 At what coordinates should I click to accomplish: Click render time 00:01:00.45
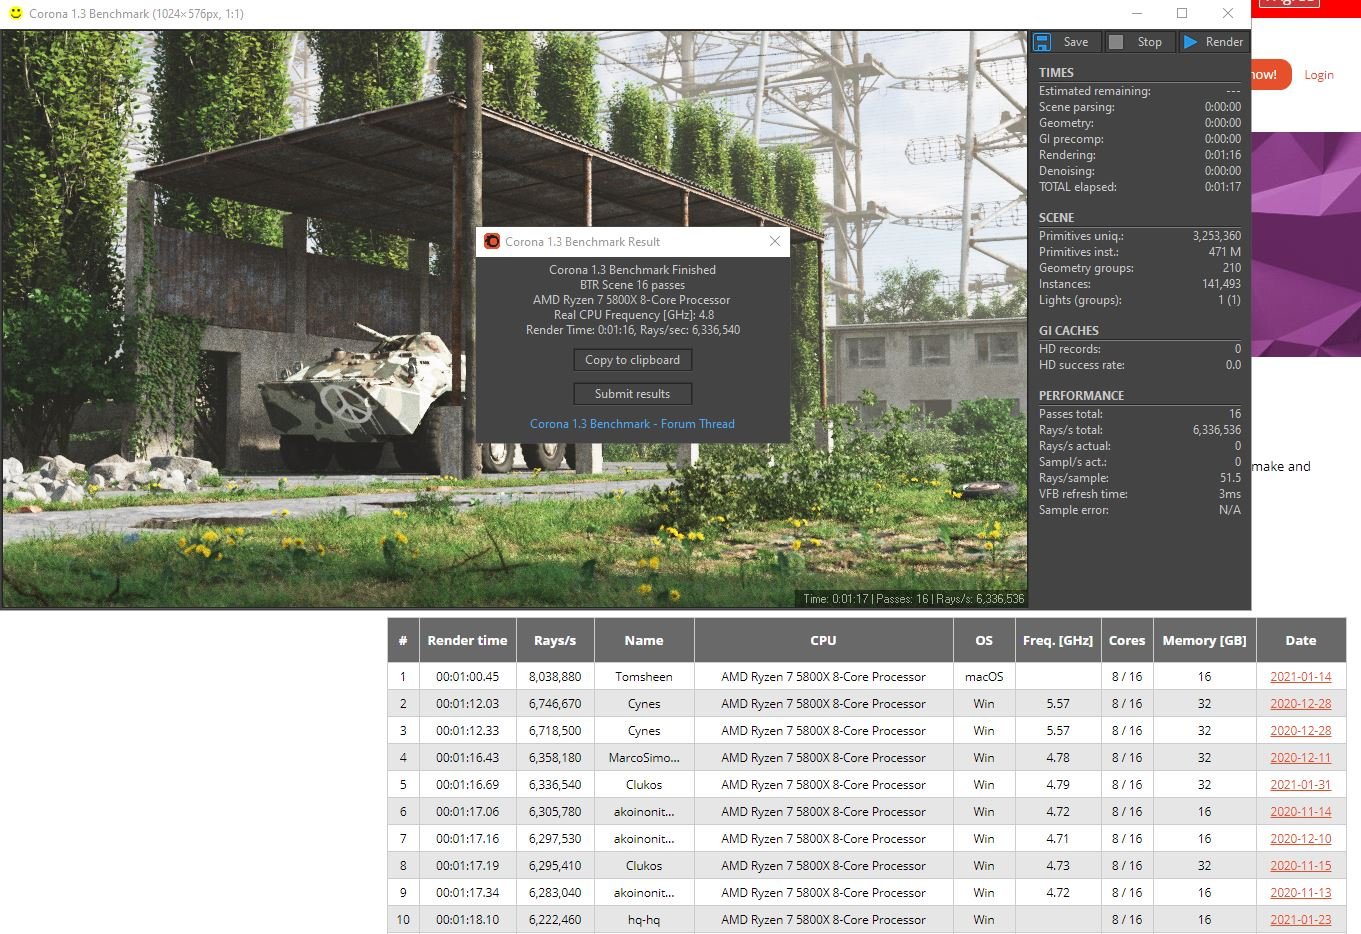[x=467, y=677]
